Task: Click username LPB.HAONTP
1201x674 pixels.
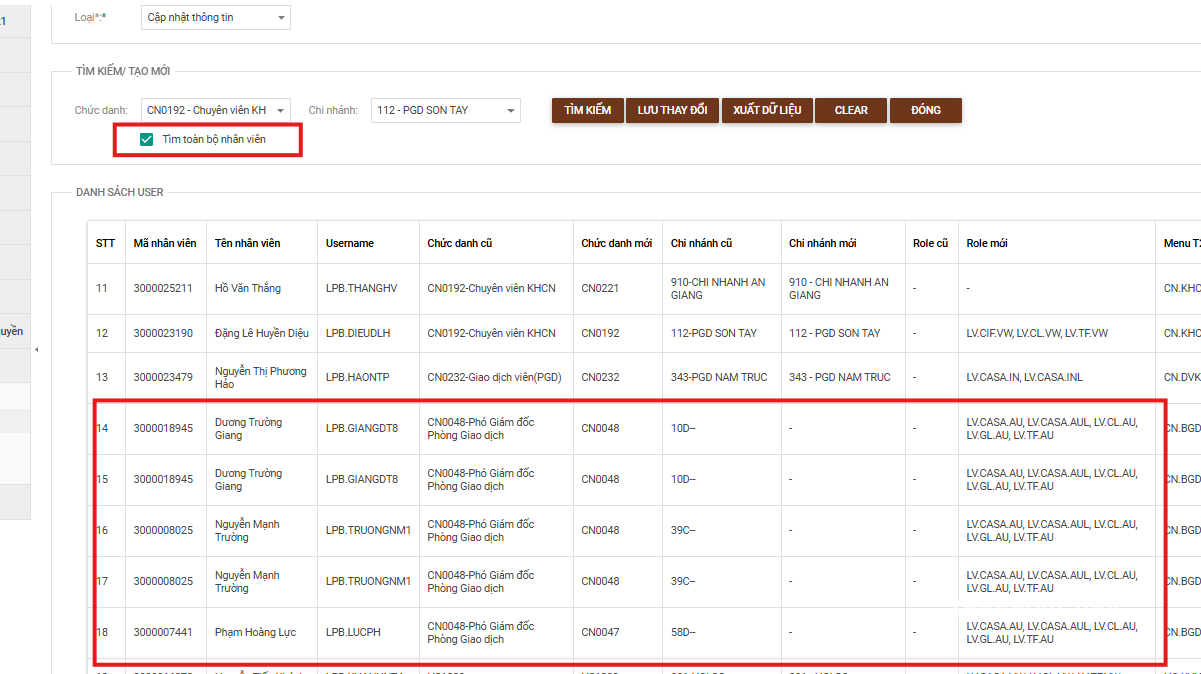Action: tap(358, 377)
